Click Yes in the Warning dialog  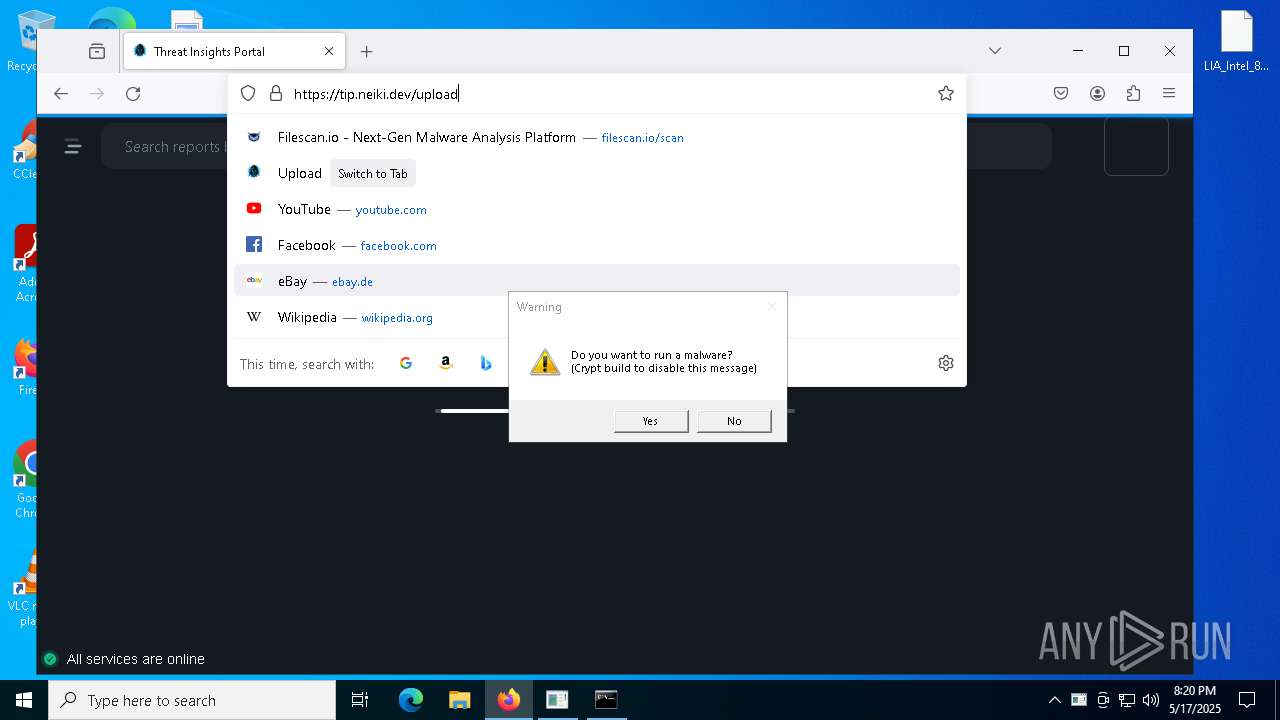(x=651, y=421)
